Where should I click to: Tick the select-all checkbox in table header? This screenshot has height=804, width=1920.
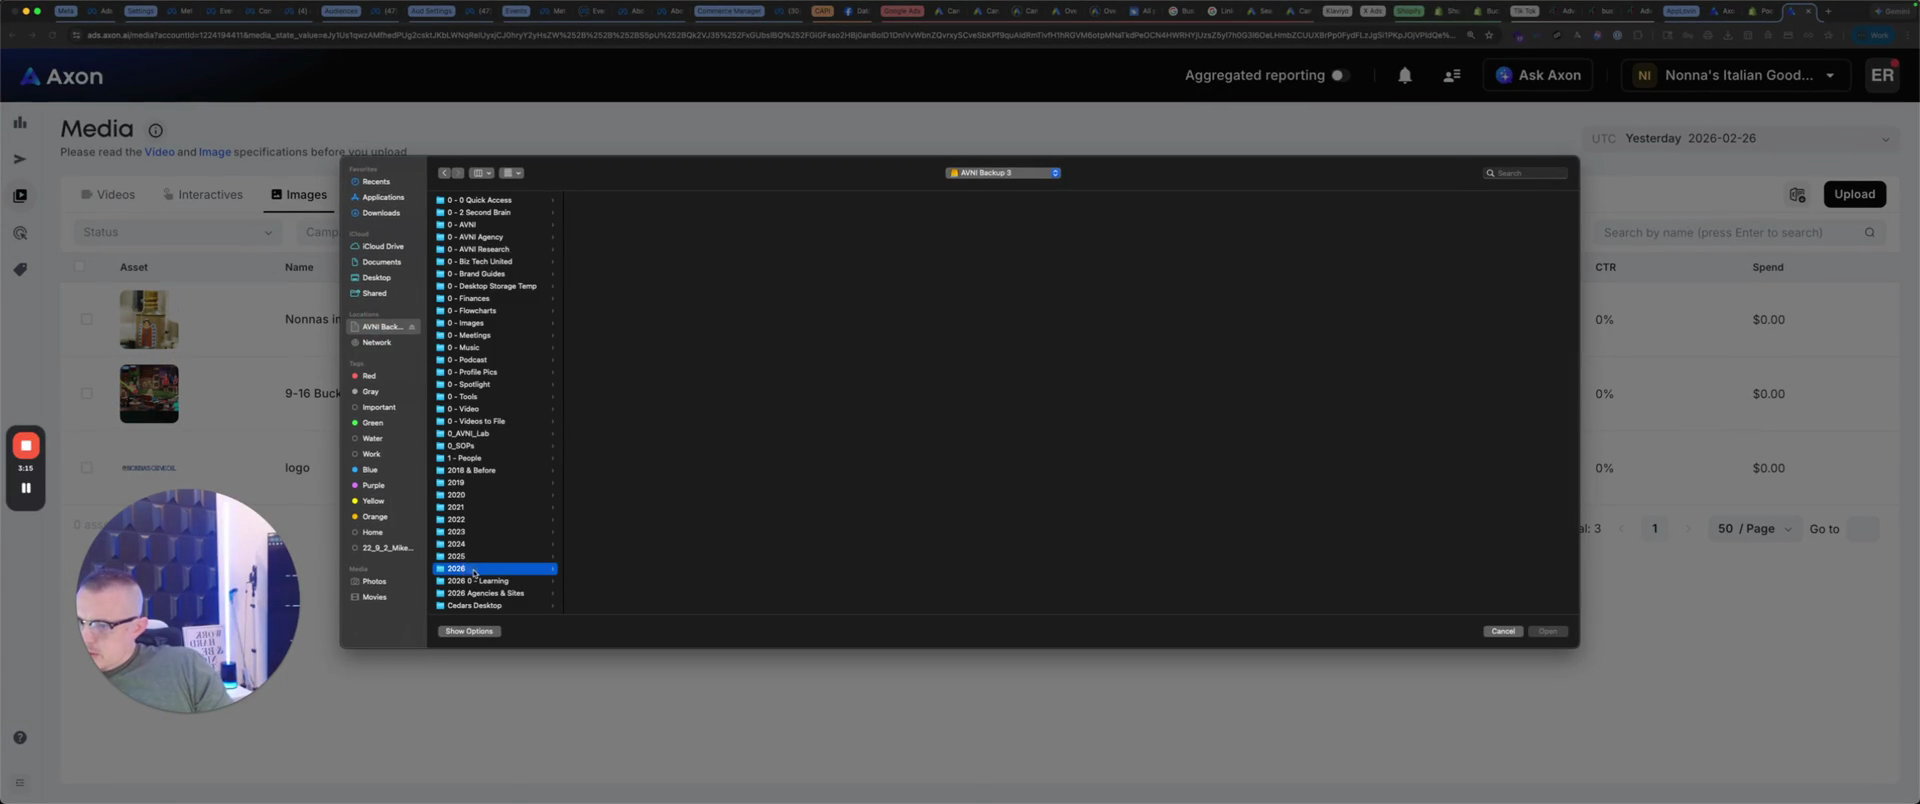(x=80, y=267)
